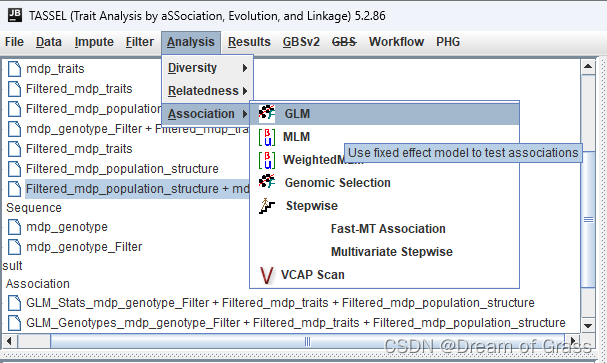Image resolution: width=607 pixels, height=363 pixels.
Task: Click the Analysis menu
Action: click(191, 42)
